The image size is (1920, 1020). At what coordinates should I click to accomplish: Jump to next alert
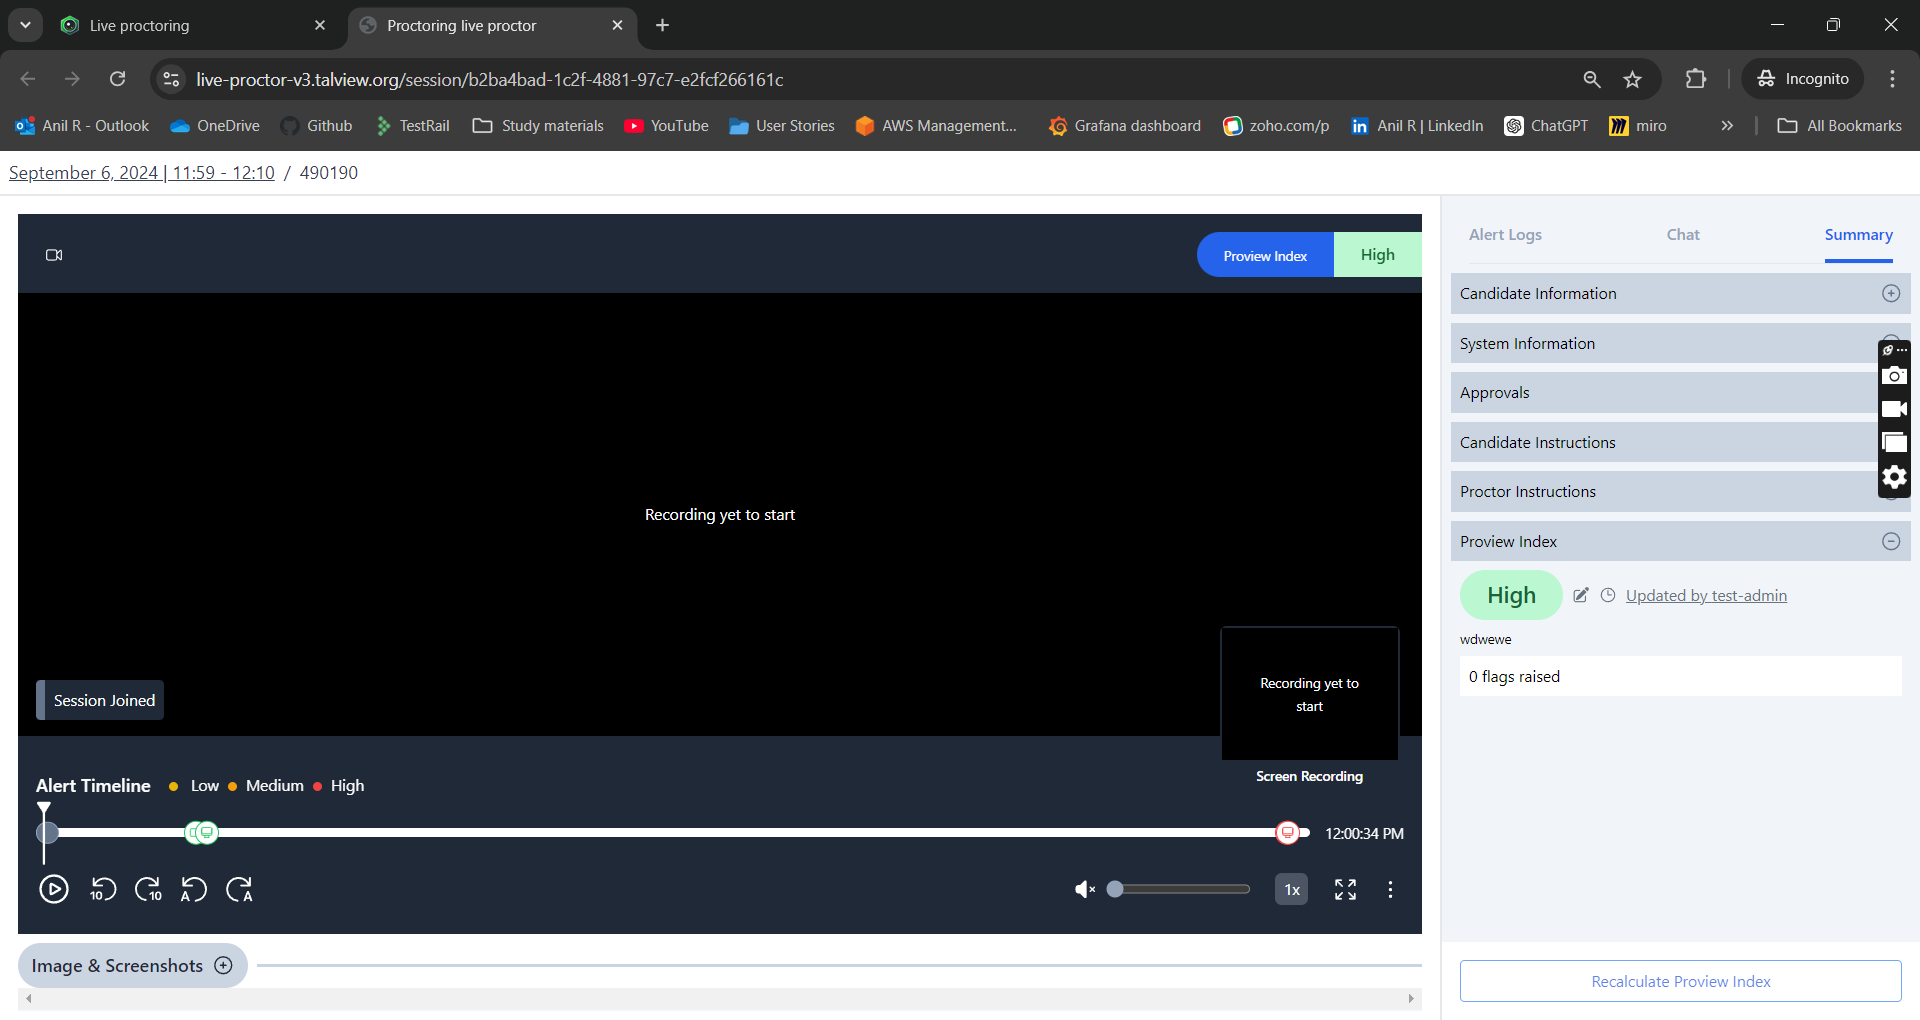239,889
